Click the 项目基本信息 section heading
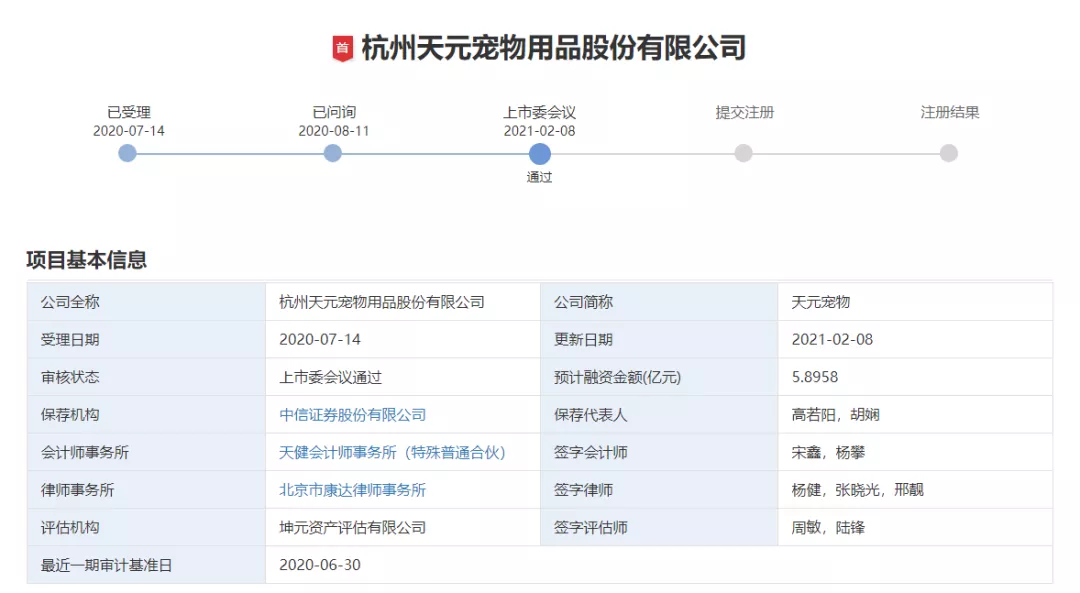This screenshot has width=1080, height=593. [87, 260]
